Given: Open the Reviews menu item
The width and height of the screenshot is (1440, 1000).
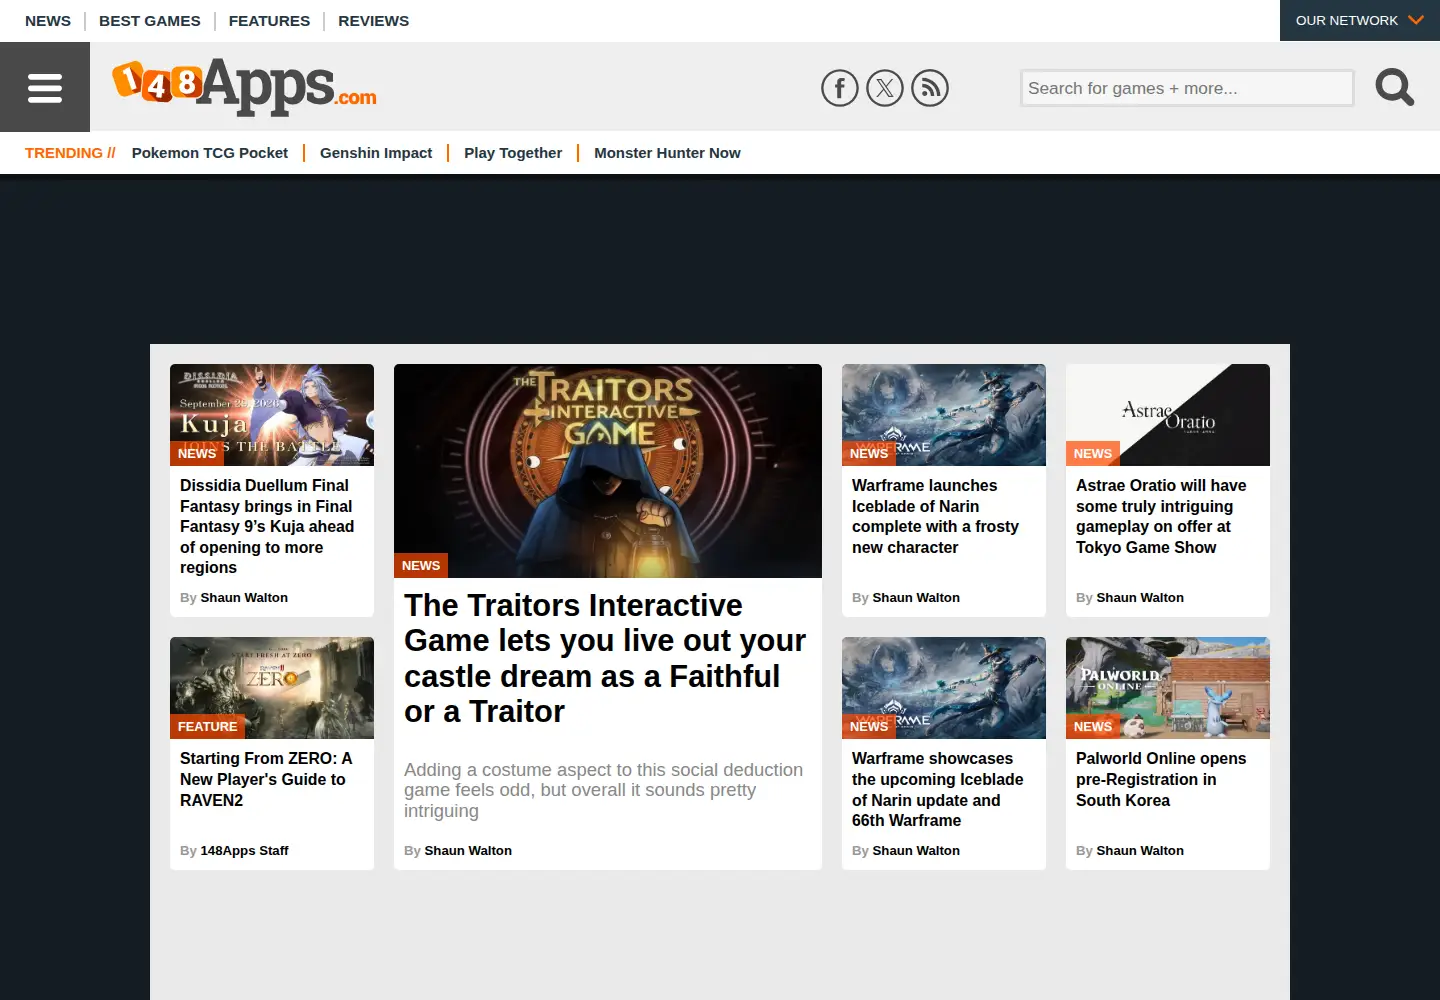Looking at the screenshot, I should [374, 20].
